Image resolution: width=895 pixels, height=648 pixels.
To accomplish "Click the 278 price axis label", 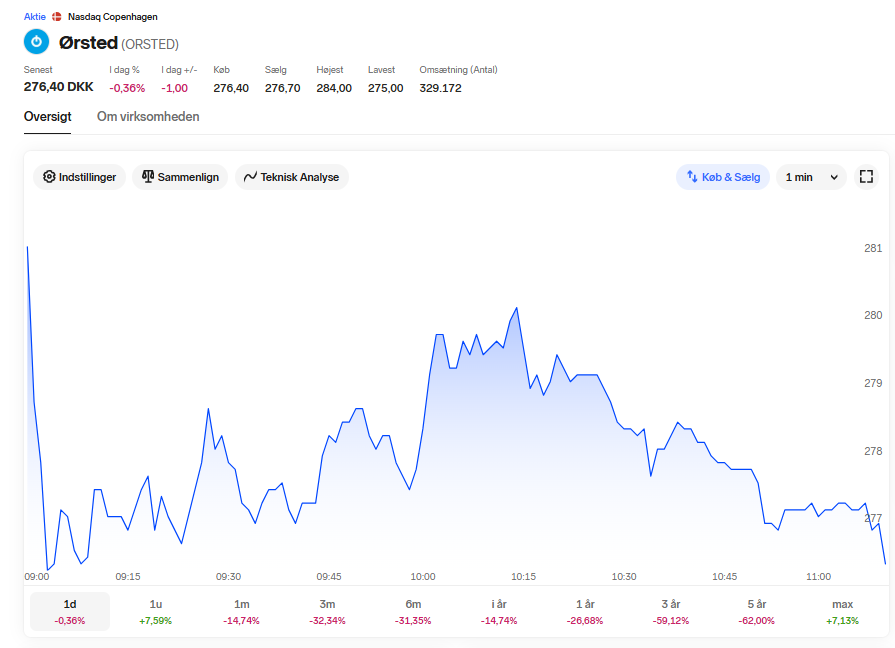I will tap(873, 451).
